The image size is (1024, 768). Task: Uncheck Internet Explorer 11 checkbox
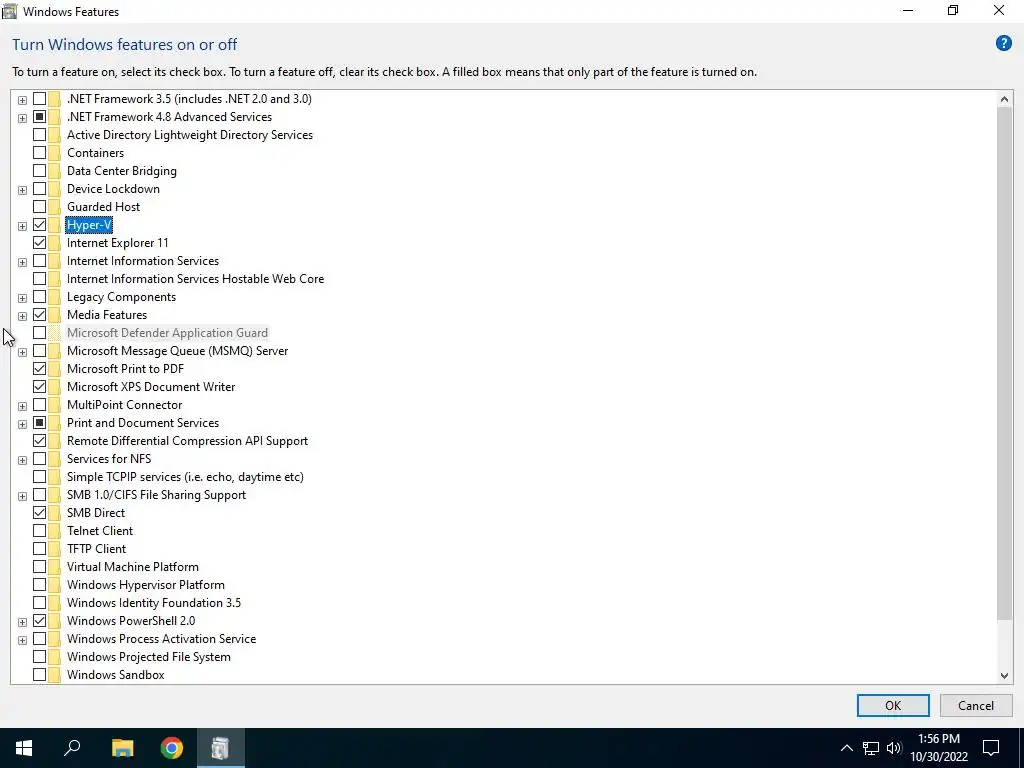(39, 243)
